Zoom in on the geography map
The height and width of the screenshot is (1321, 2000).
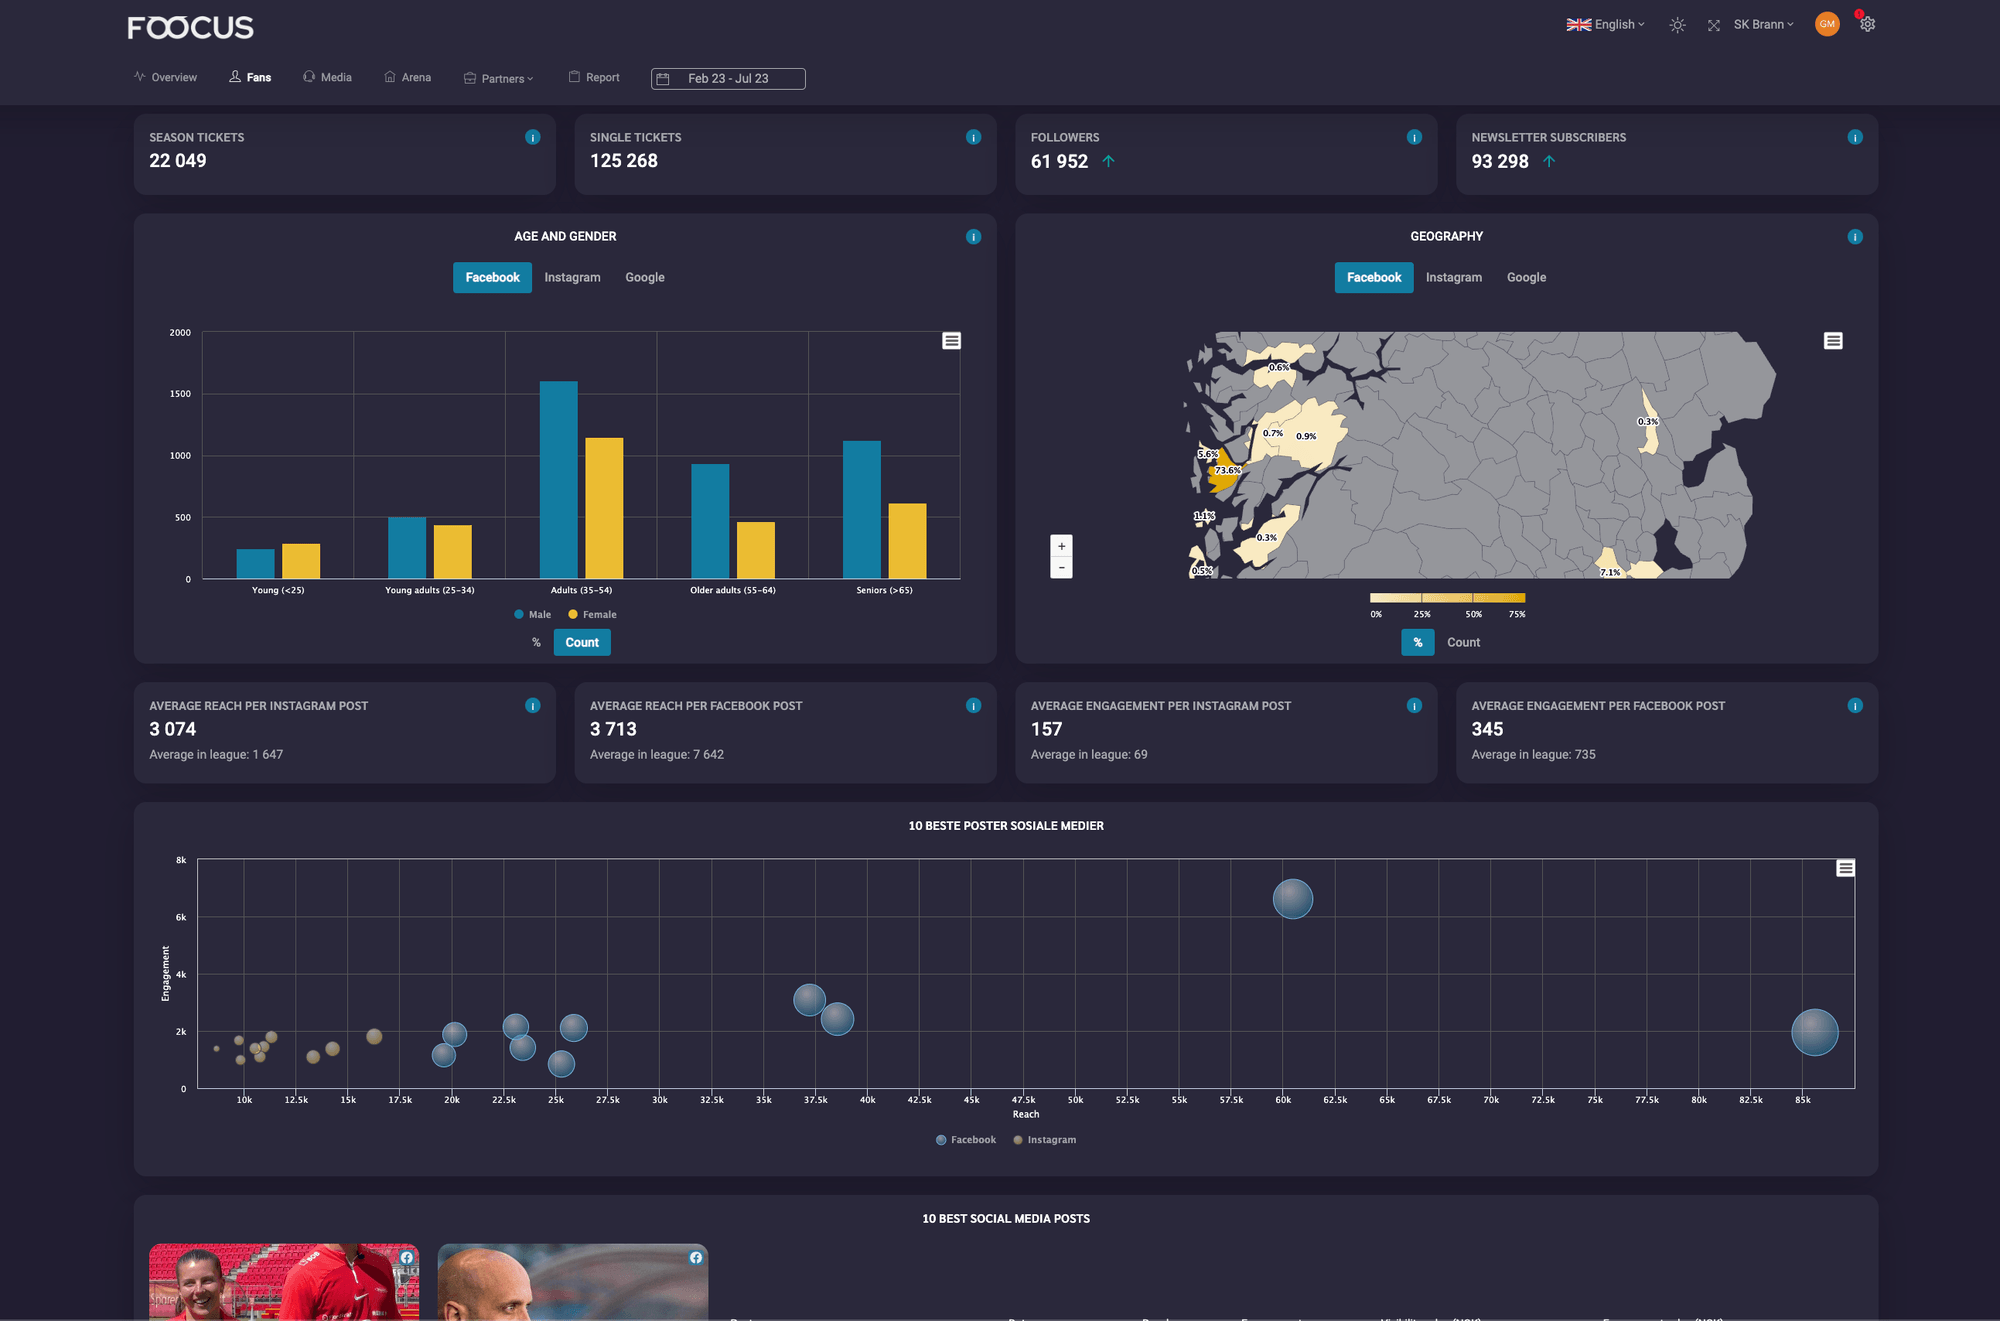tap(1061, 546)
